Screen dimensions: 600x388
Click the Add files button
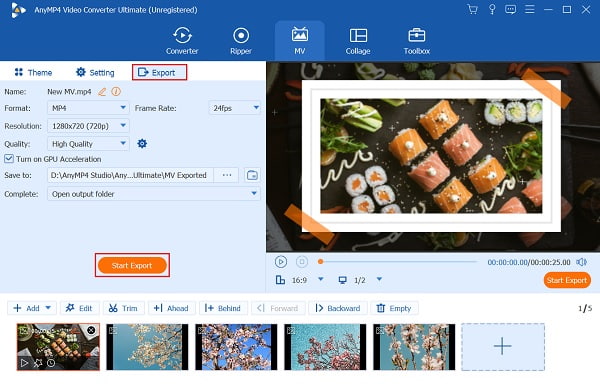26,308
